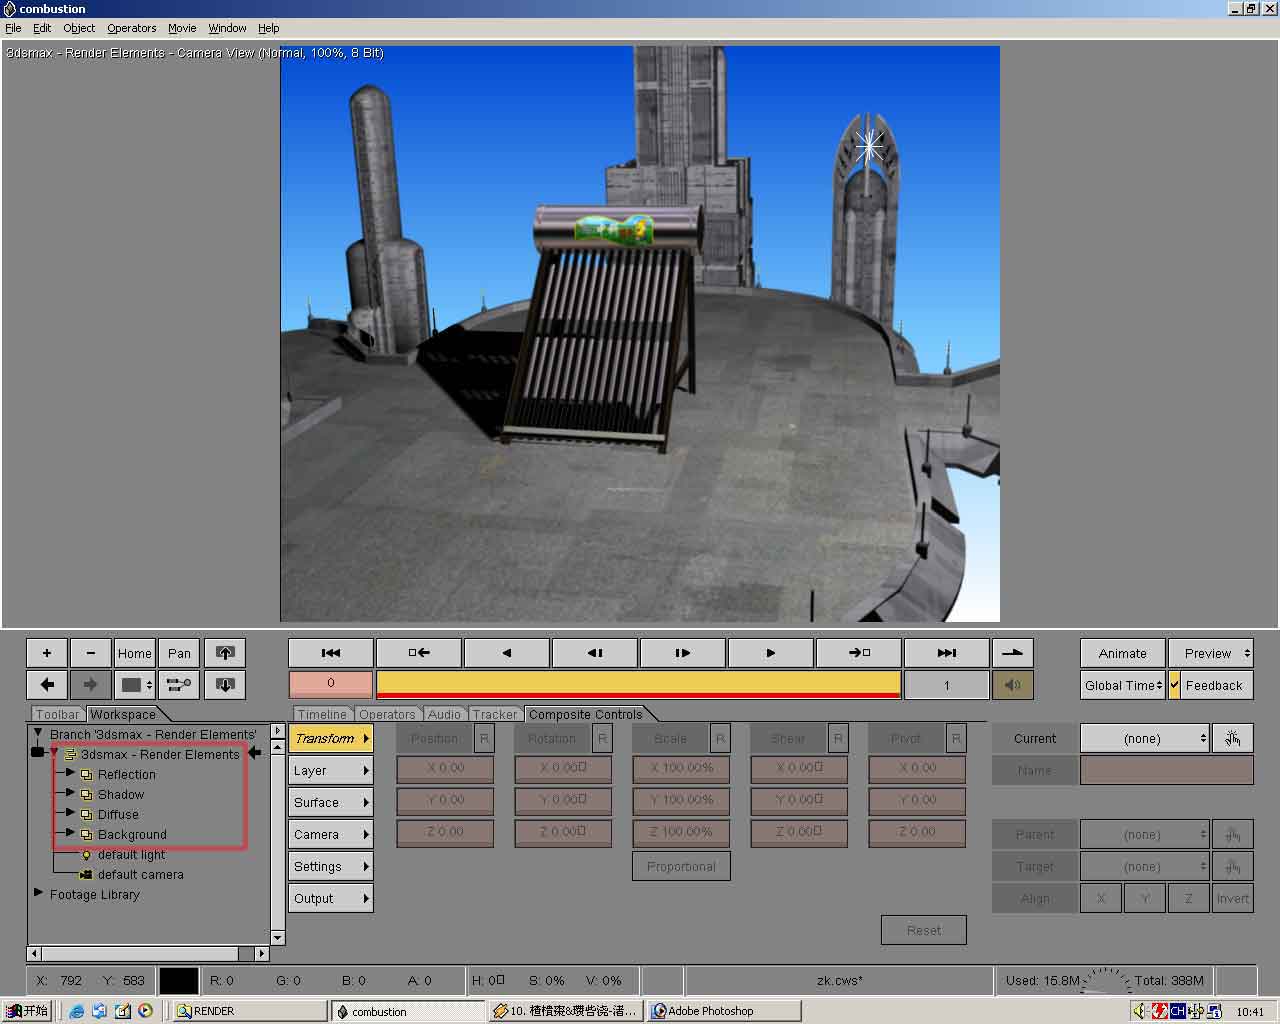Click the Shadow layer icon
This screenshot has height=1024, width=1280.
tap(87, 795)
